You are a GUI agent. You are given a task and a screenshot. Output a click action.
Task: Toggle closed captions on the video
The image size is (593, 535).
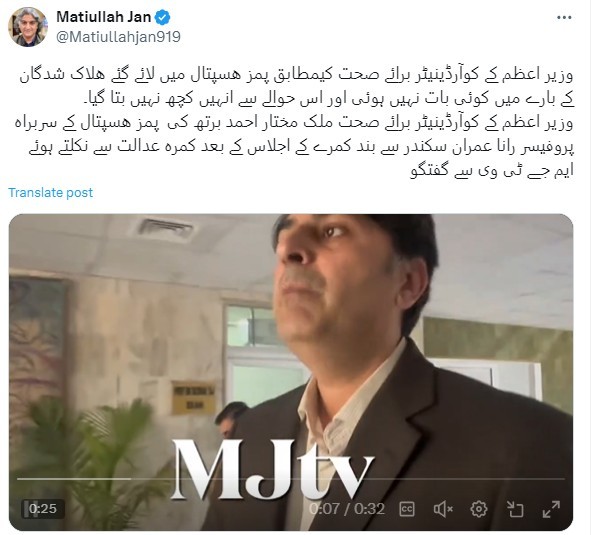407,509
